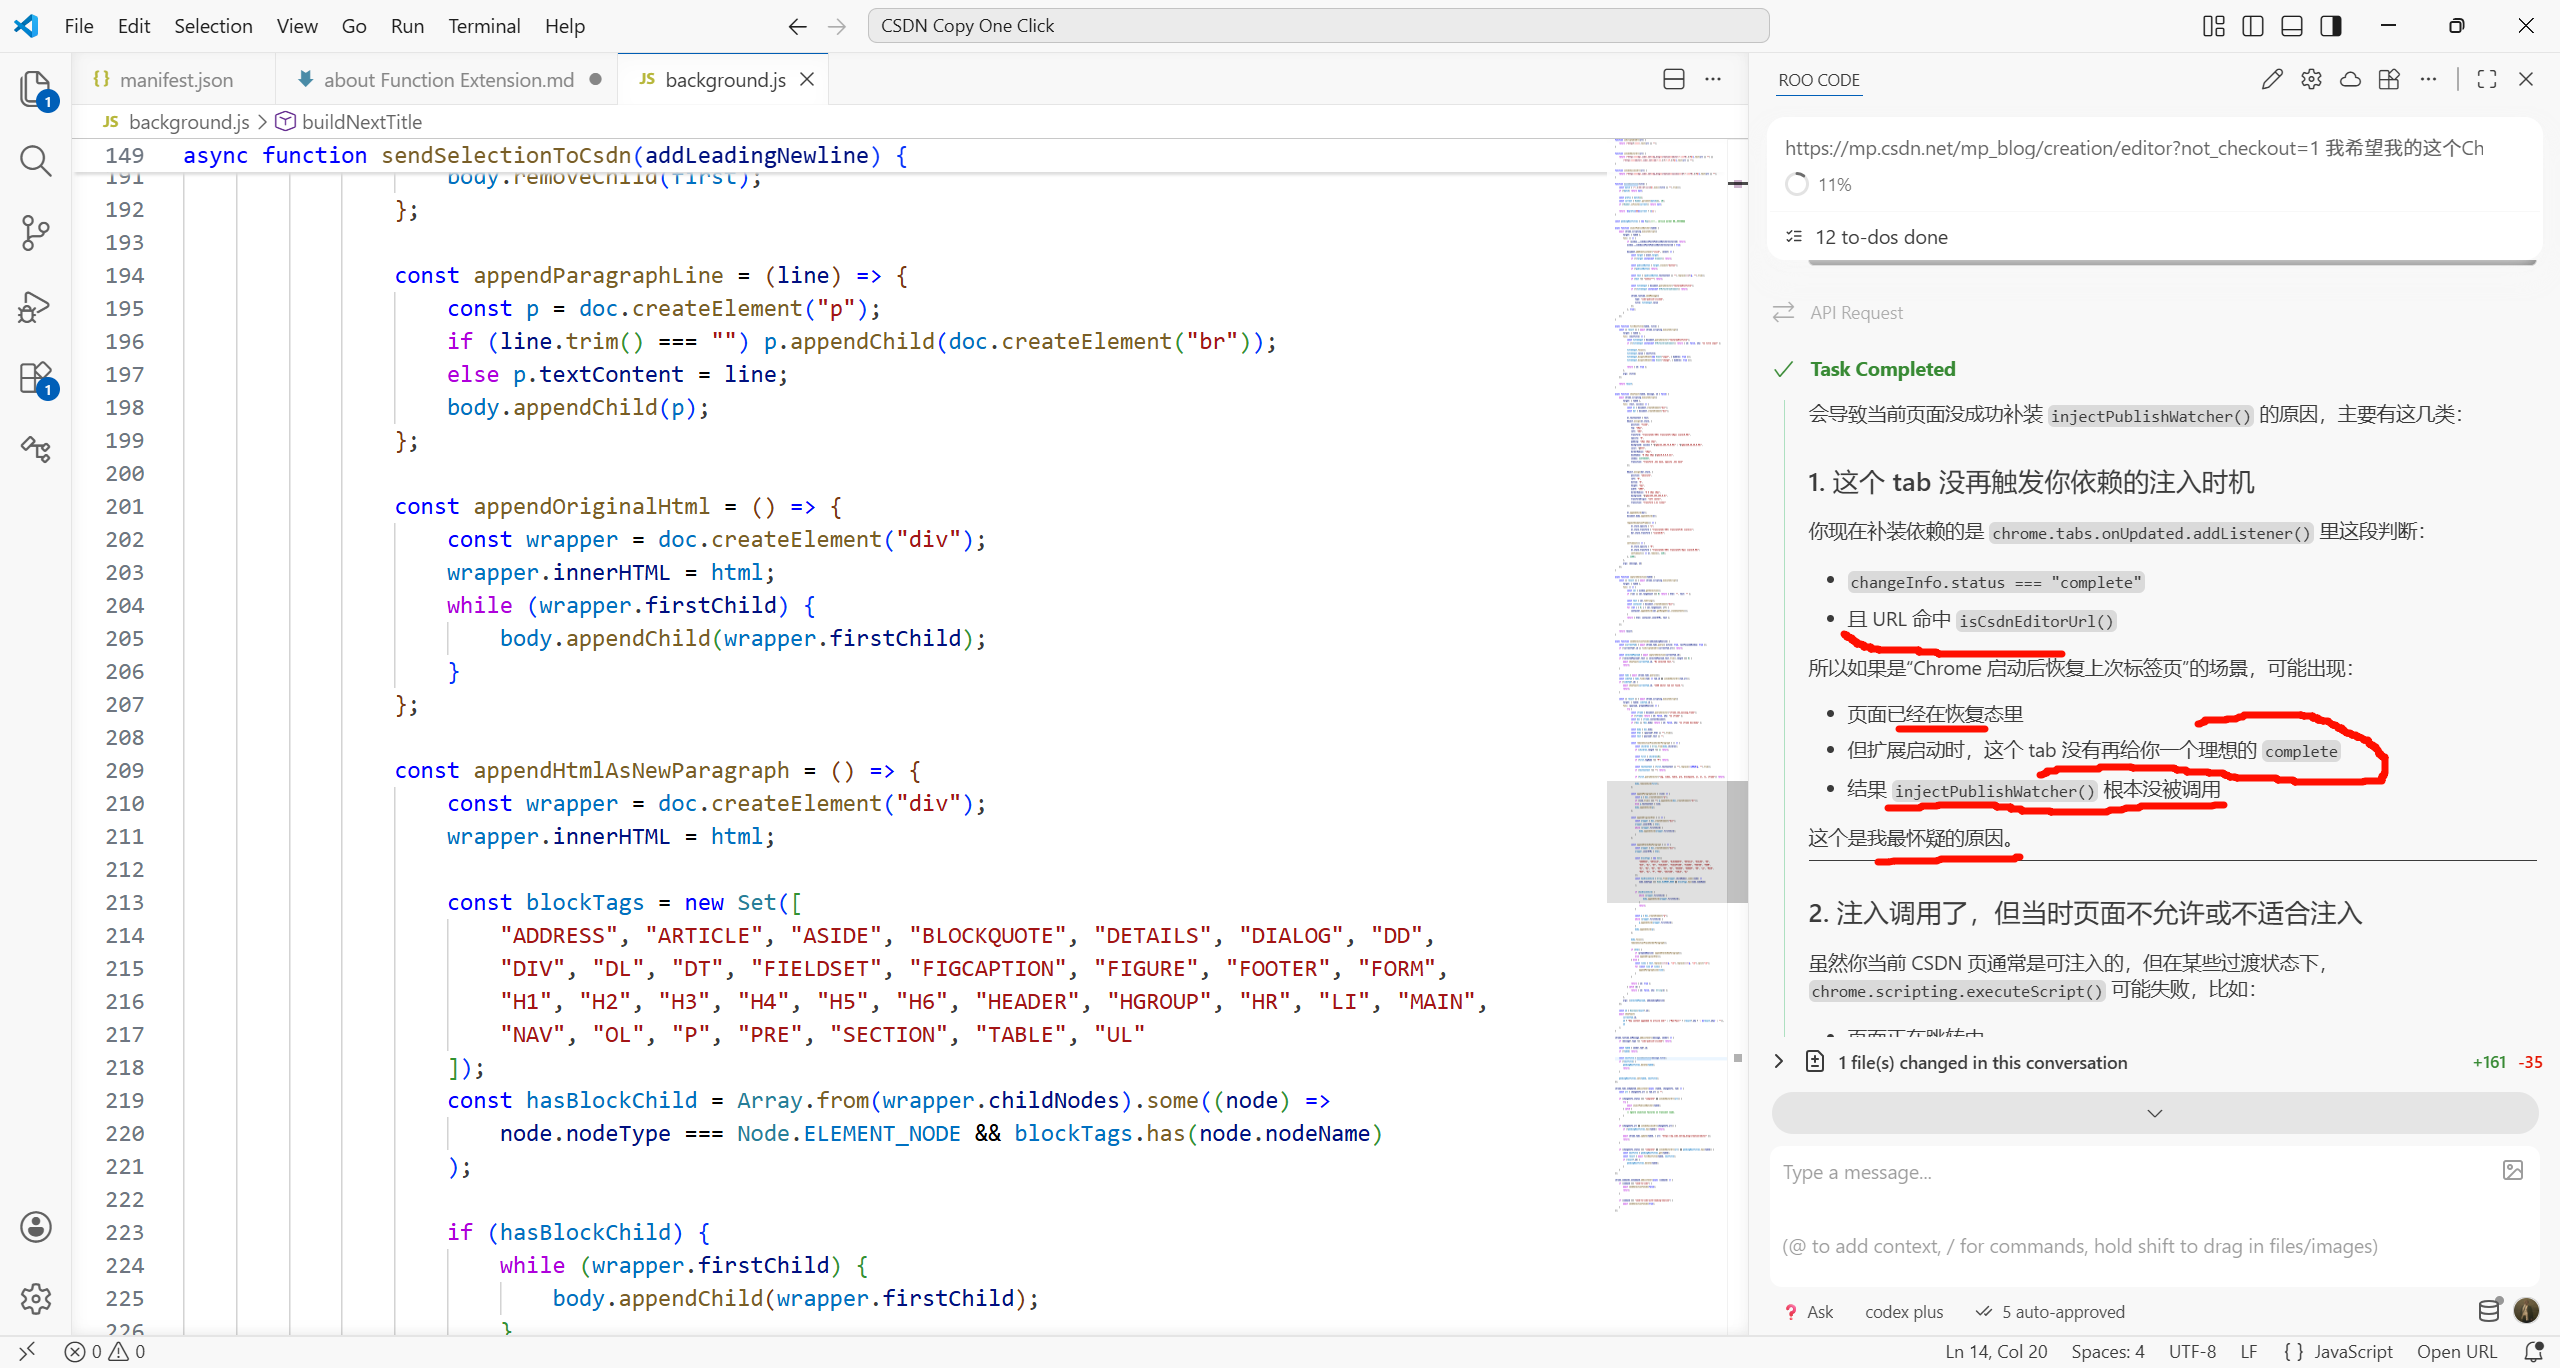Click the Roo Code settings gear icon
The width and height of the screenshot is (2560, 1368).
coord(2311,80)
